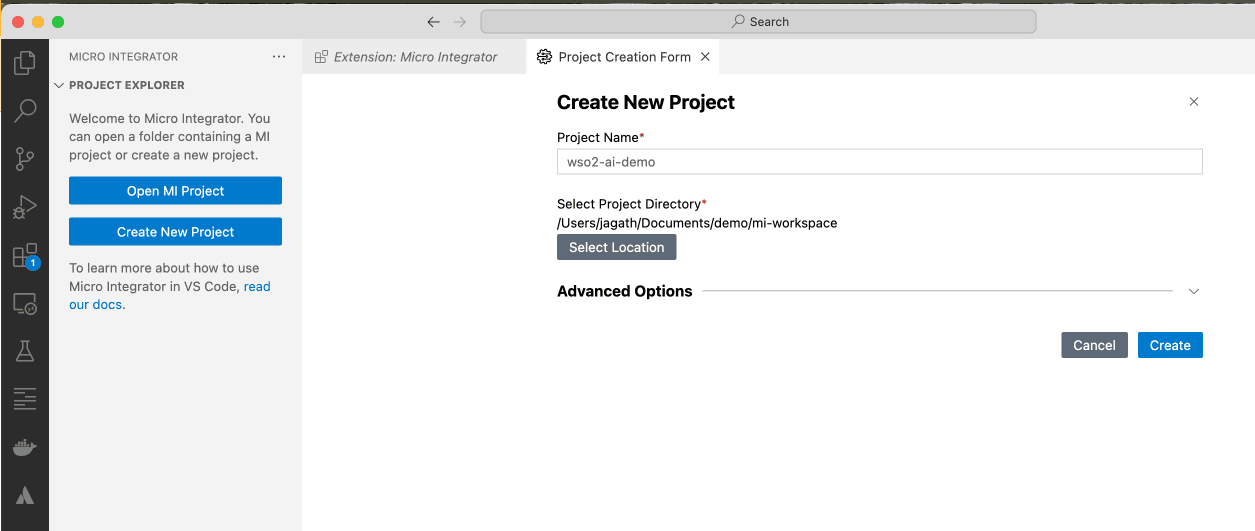Viewport: 1255px width, 531px height.
Task: Expand the Advanced Options chevron
Action: (1193, 292)
